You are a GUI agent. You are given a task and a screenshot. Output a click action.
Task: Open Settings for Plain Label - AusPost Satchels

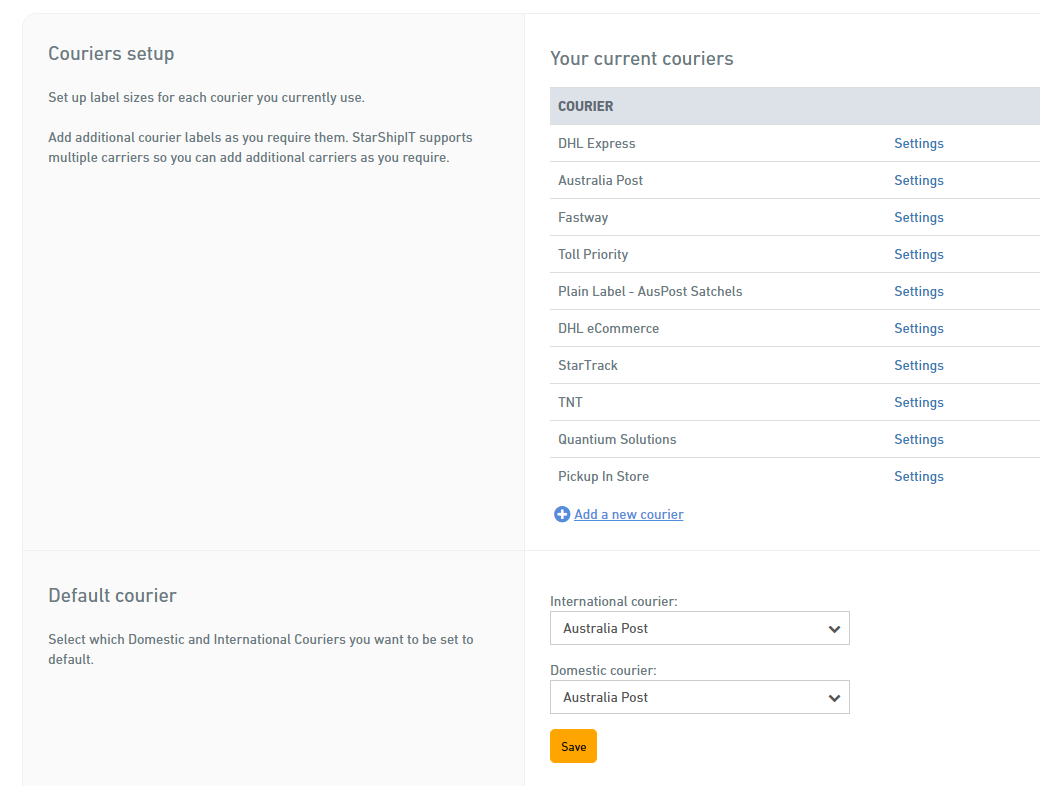[918, 291]
